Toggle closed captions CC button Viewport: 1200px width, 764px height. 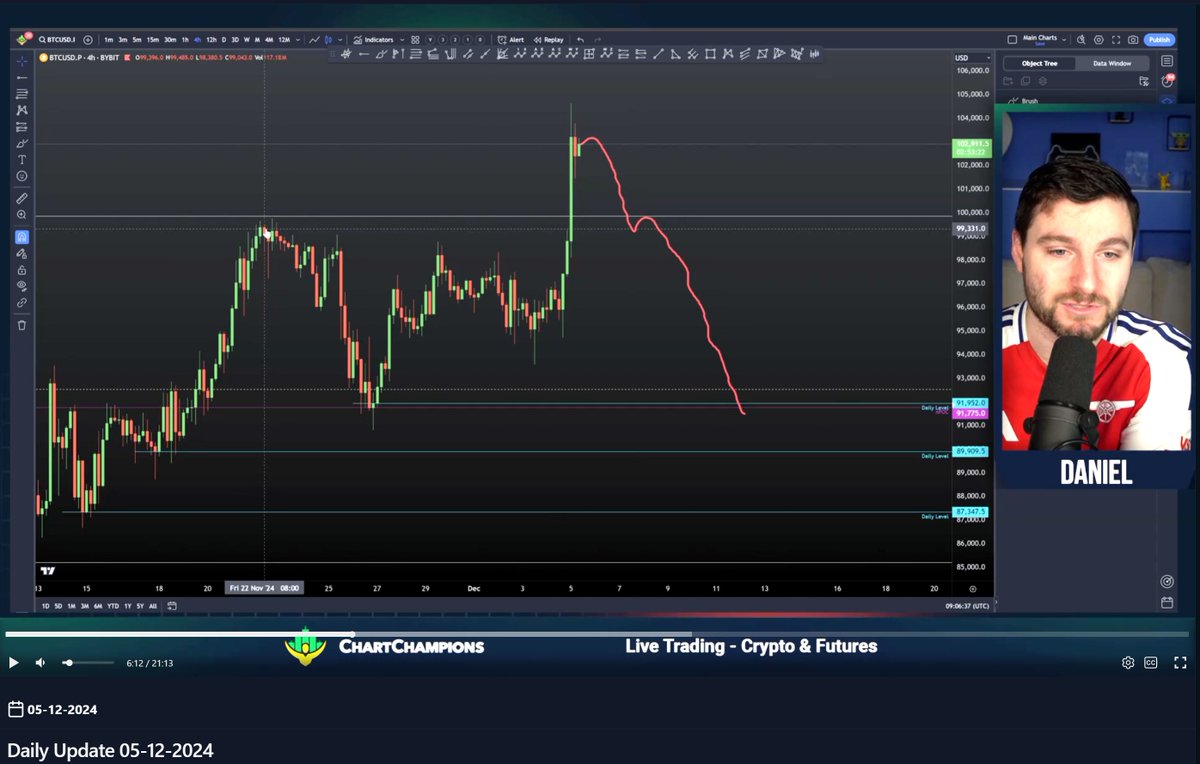tap(1151, 662)
